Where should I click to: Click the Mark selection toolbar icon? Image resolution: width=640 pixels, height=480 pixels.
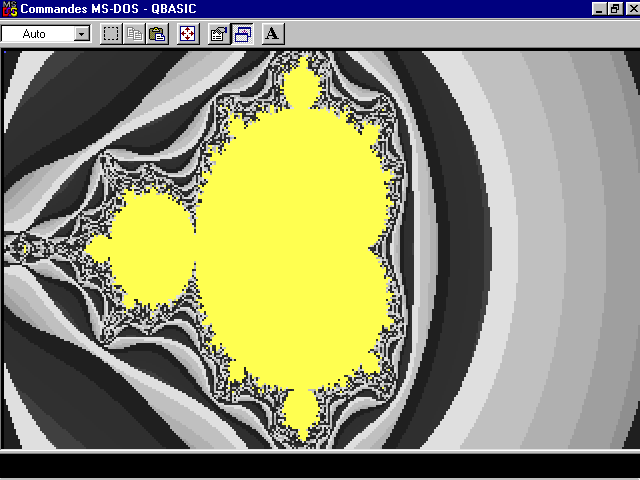click(111, 34)
